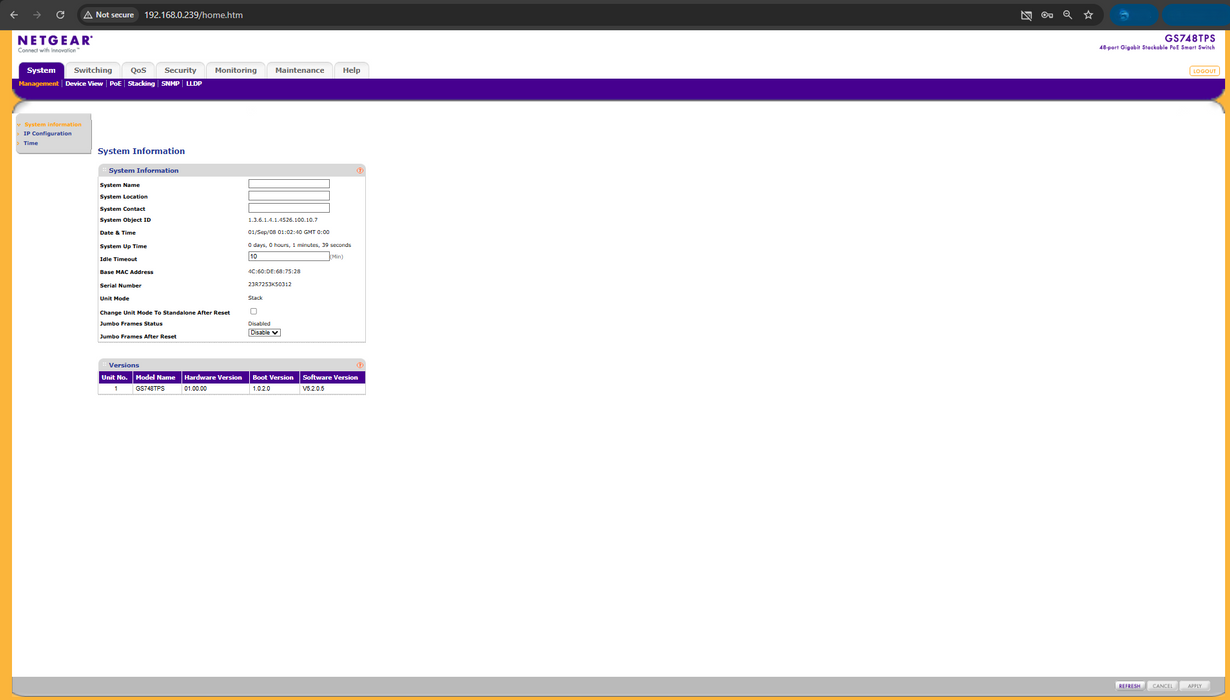Switch to the Switching tab
The width and height of the screenshot is (1230, 700).
(x=93, y=70)
